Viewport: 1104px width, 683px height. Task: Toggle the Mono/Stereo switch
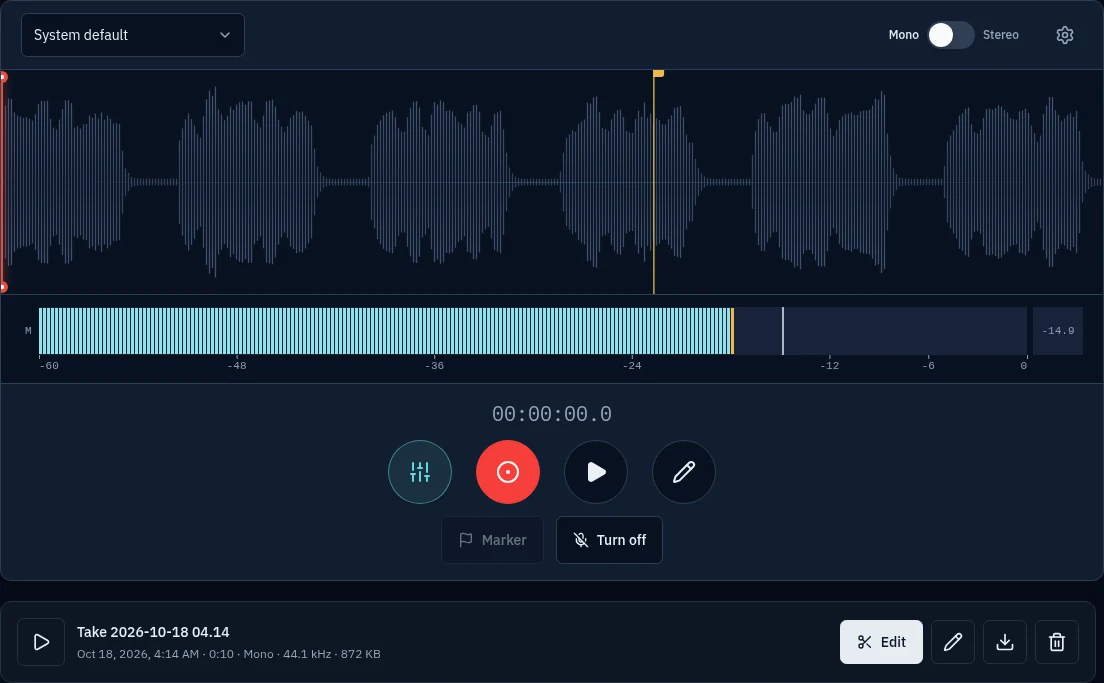(951, 35)
